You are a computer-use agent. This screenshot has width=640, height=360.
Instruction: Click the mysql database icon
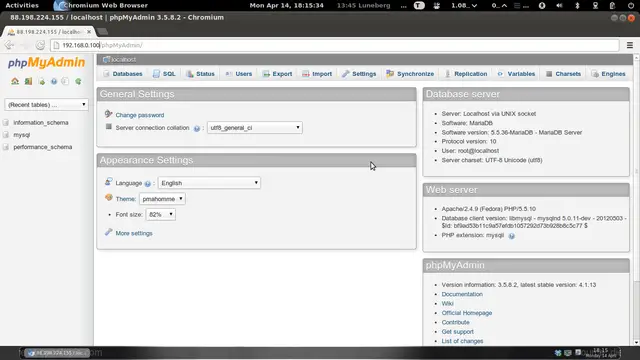pos(6,135)
